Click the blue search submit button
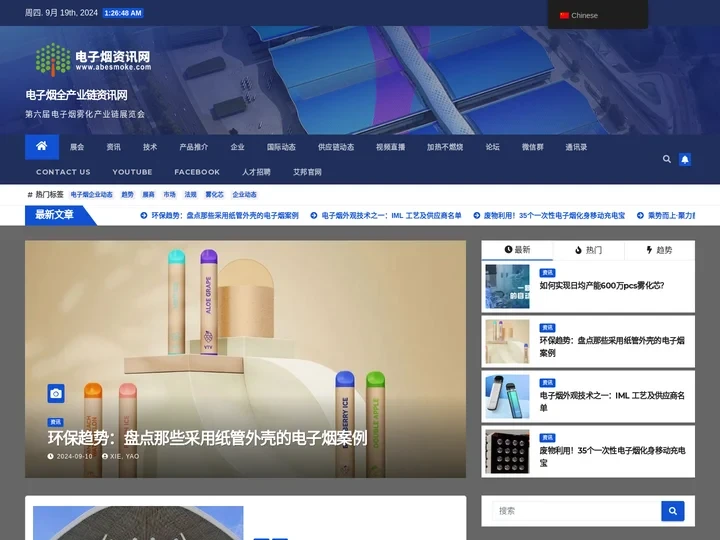 coord(673,511)
